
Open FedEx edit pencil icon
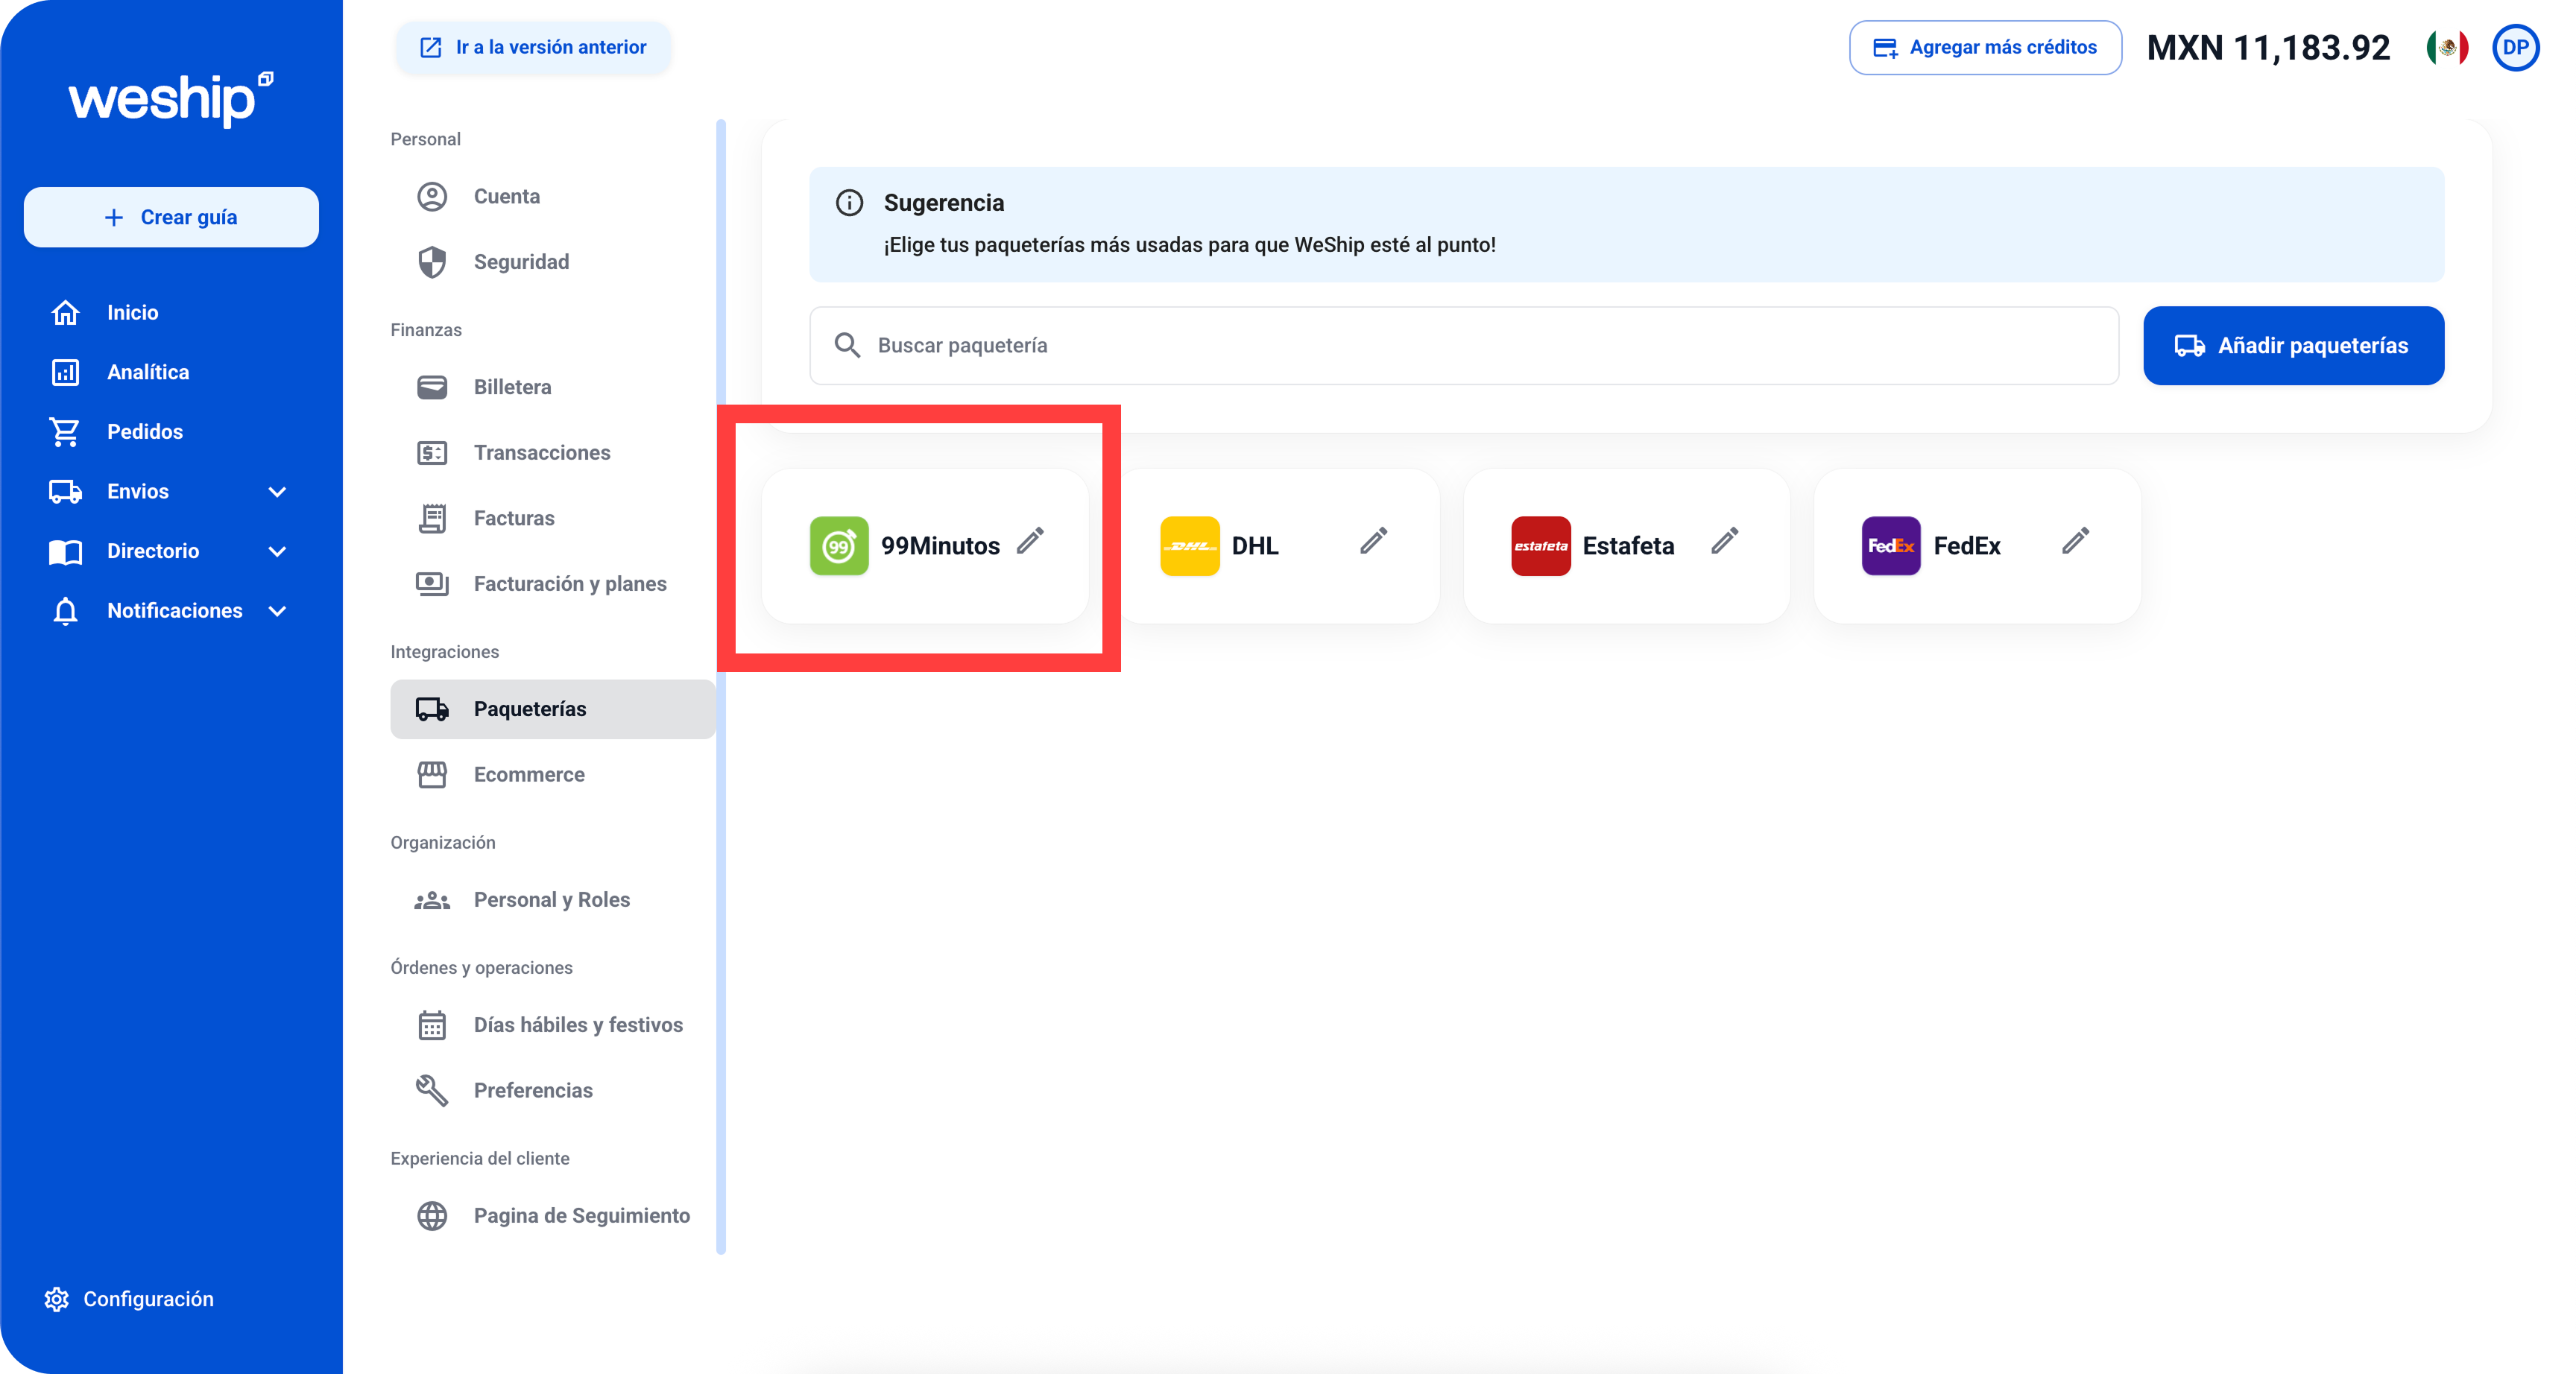point(2075,541)
